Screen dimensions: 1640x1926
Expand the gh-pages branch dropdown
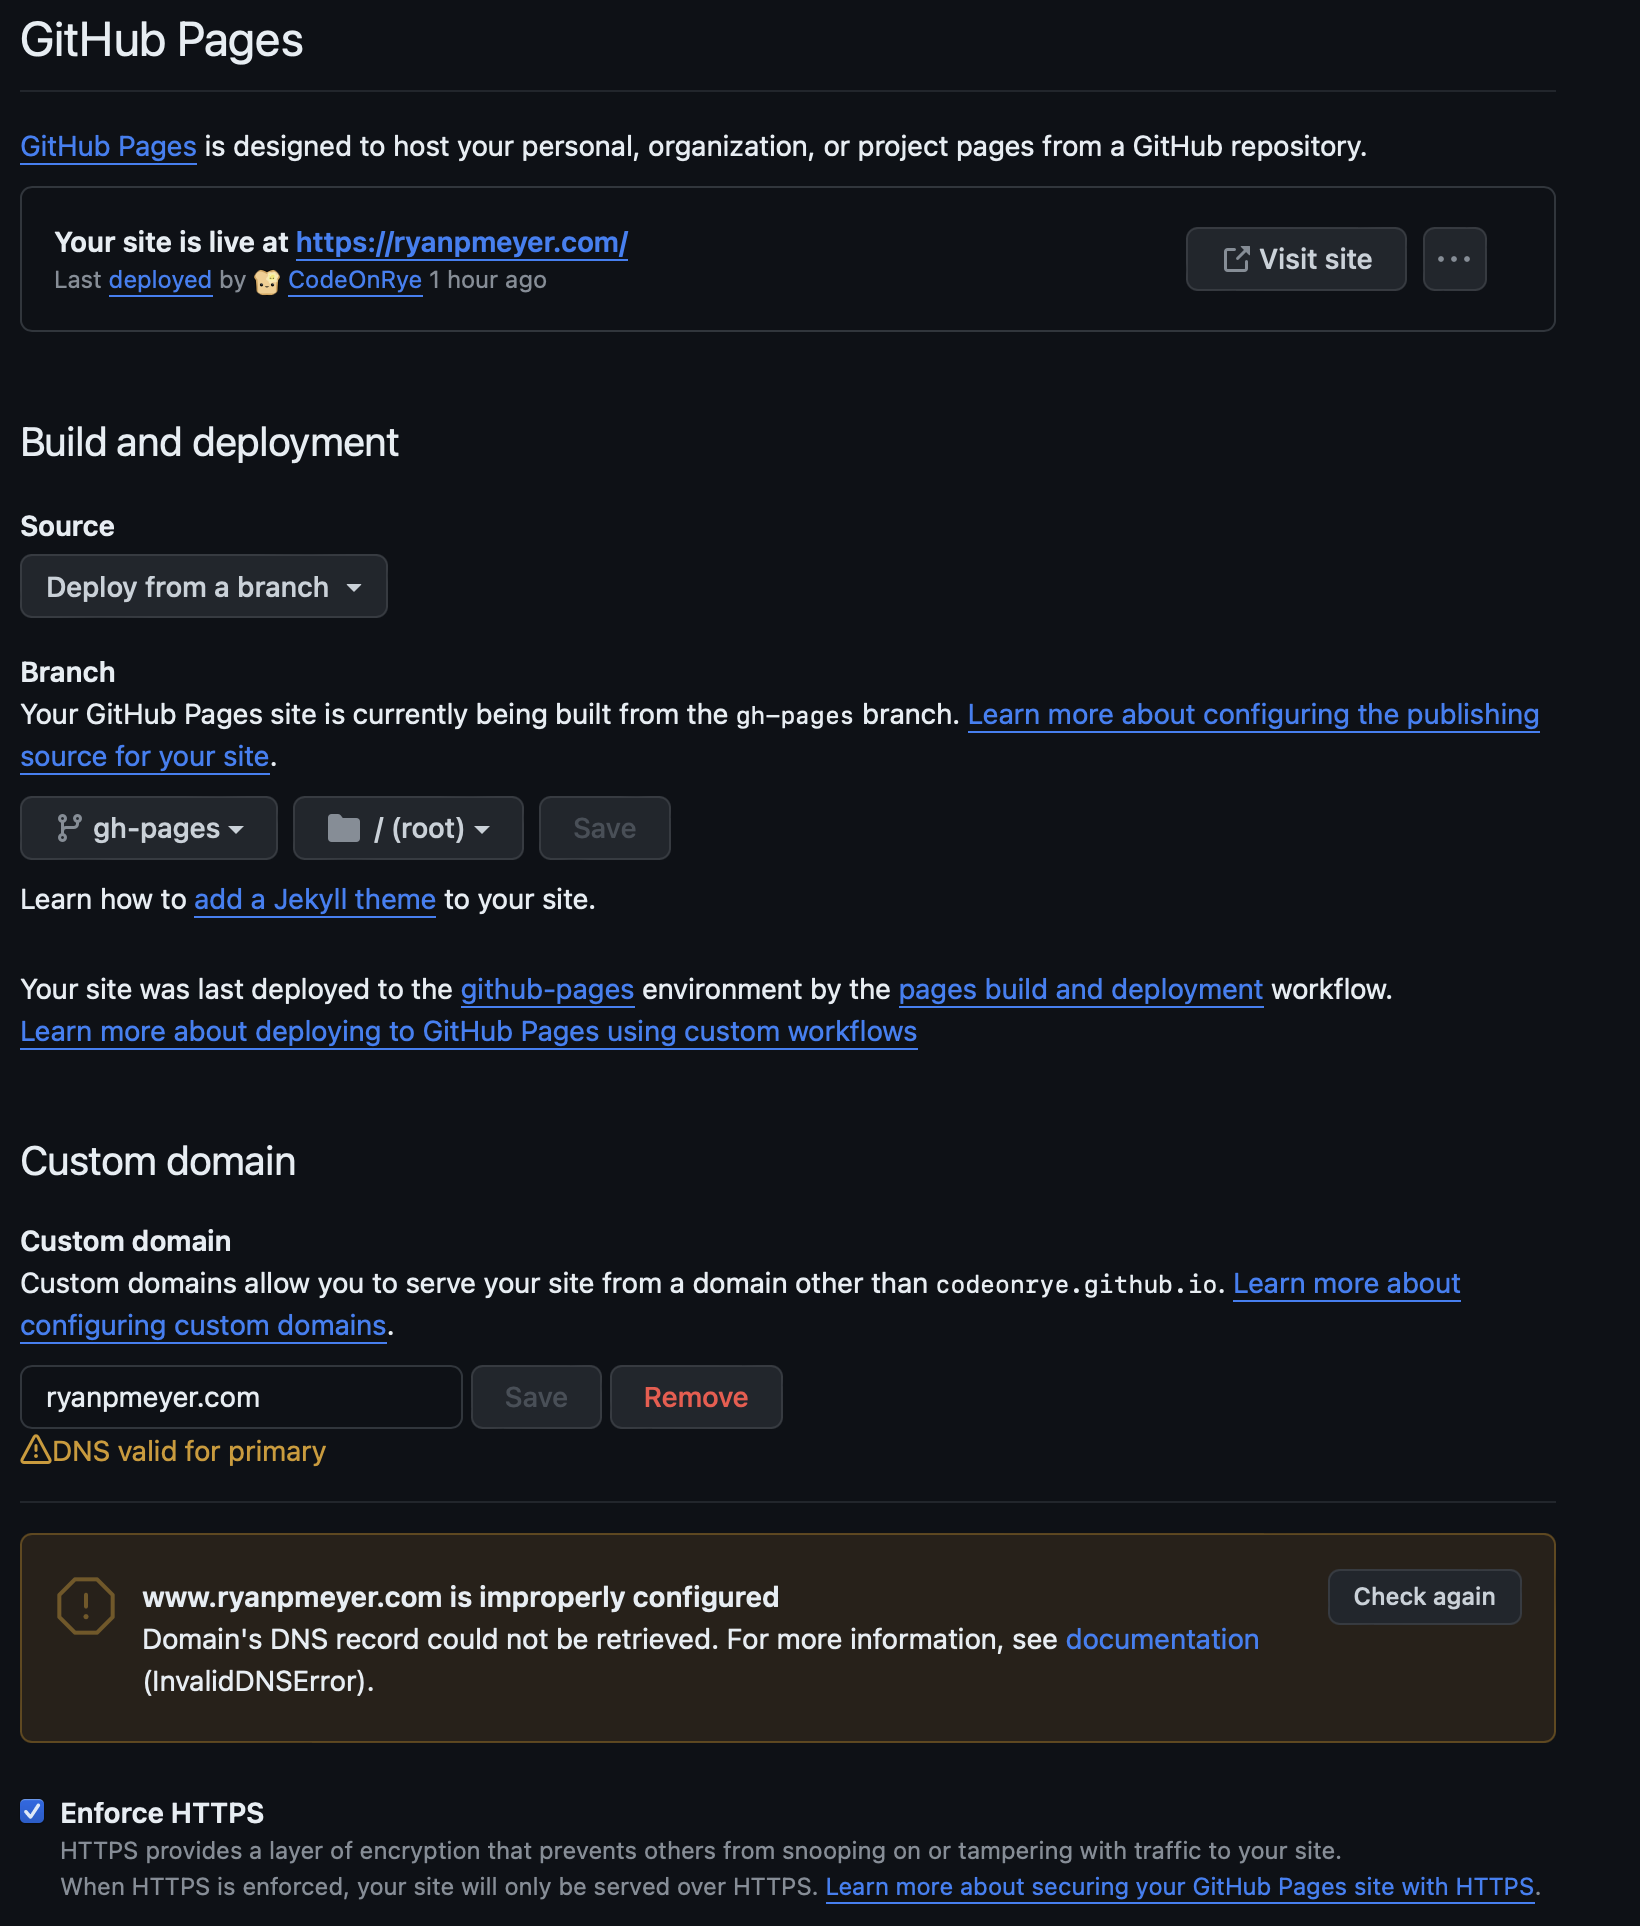[148, 828]
